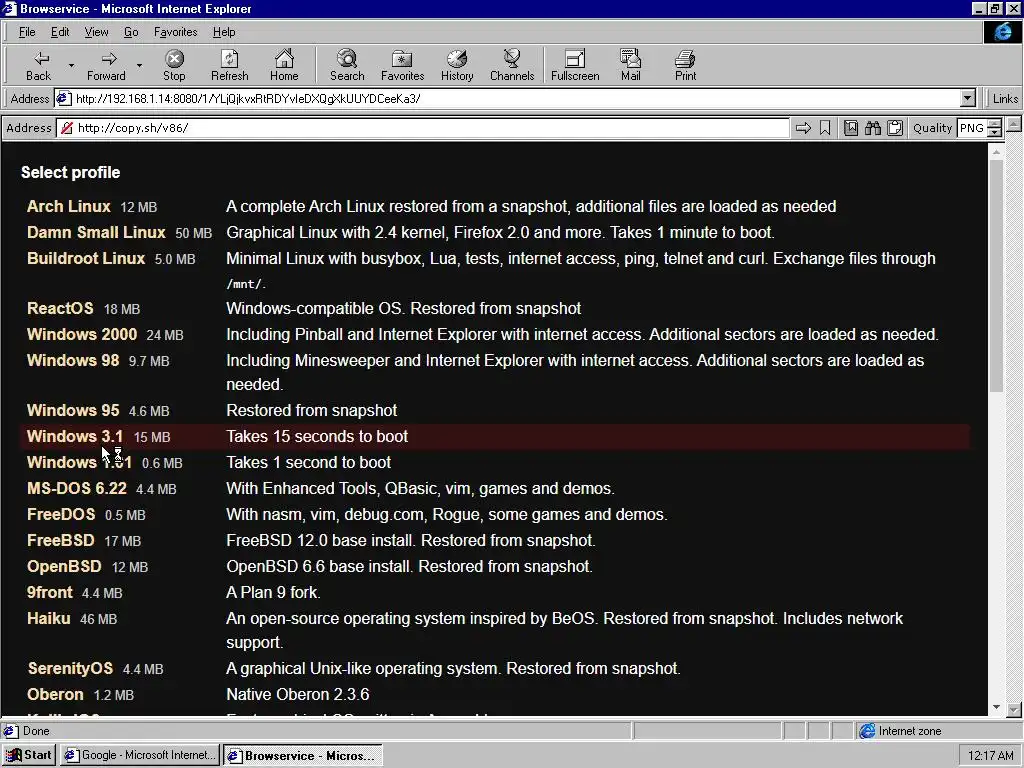
Task: Click the binoculars find icon
Action: pos(873,128)
